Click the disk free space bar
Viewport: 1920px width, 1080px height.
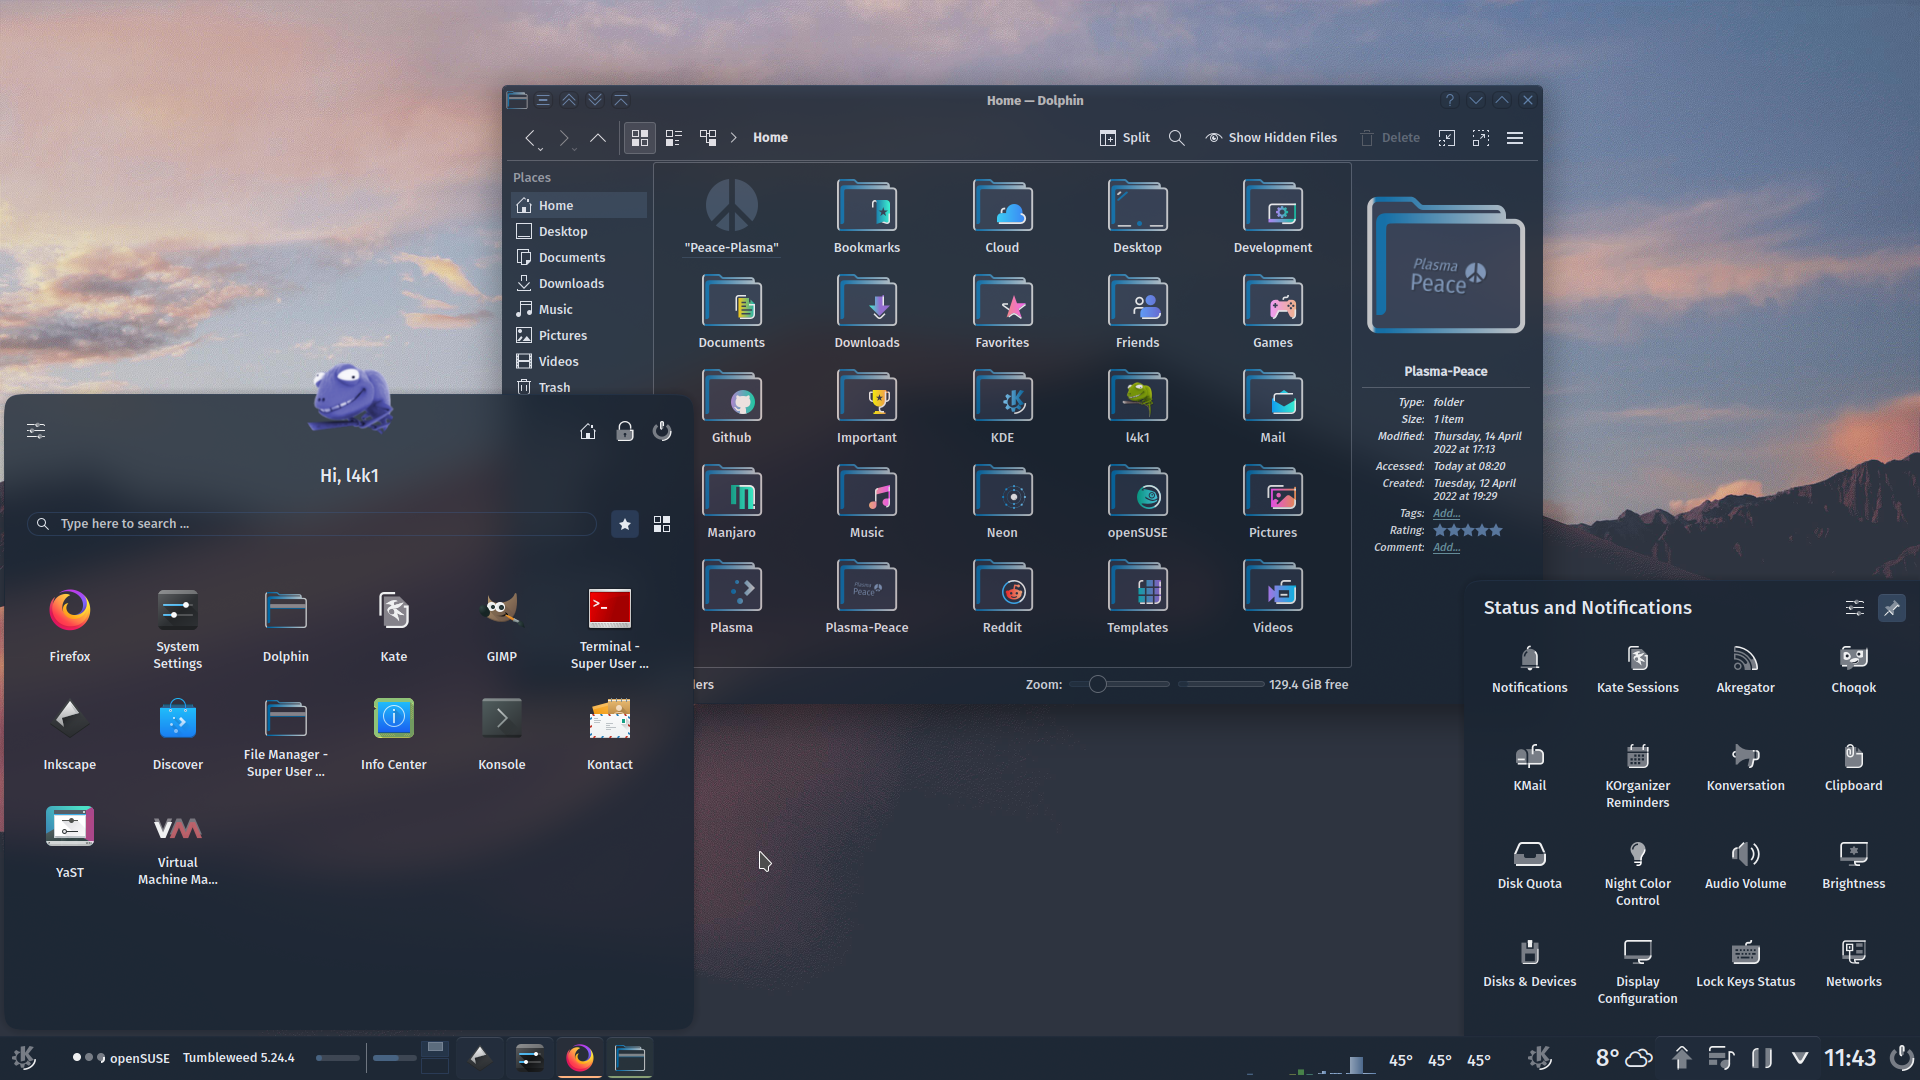[1221, 685]
